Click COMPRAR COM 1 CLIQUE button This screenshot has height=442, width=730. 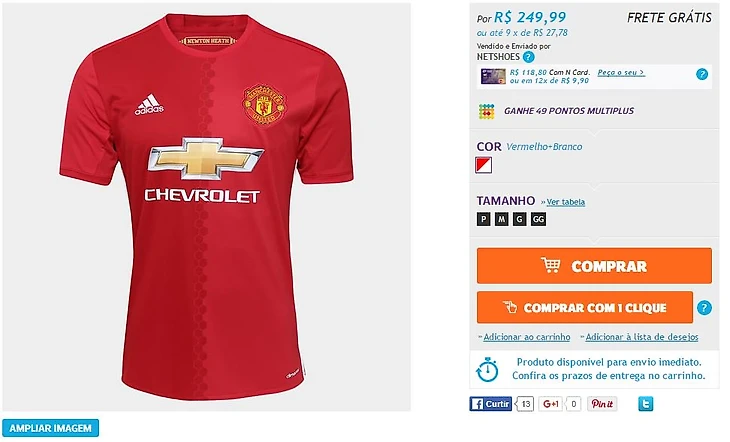tap(585, 307)
